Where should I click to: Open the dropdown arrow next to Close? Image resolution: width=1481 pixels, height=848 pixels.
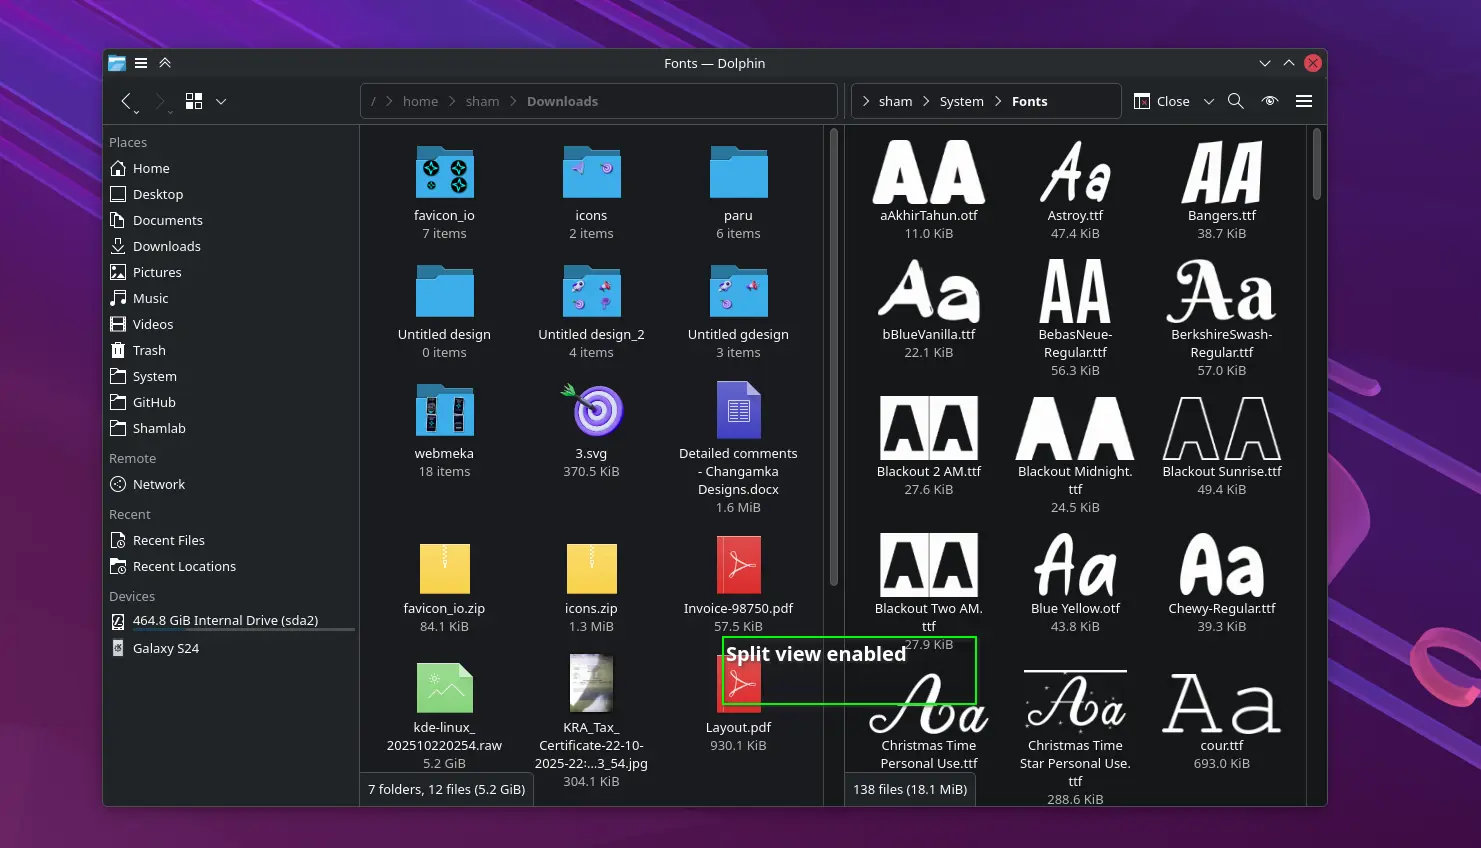pos(1209,101)
